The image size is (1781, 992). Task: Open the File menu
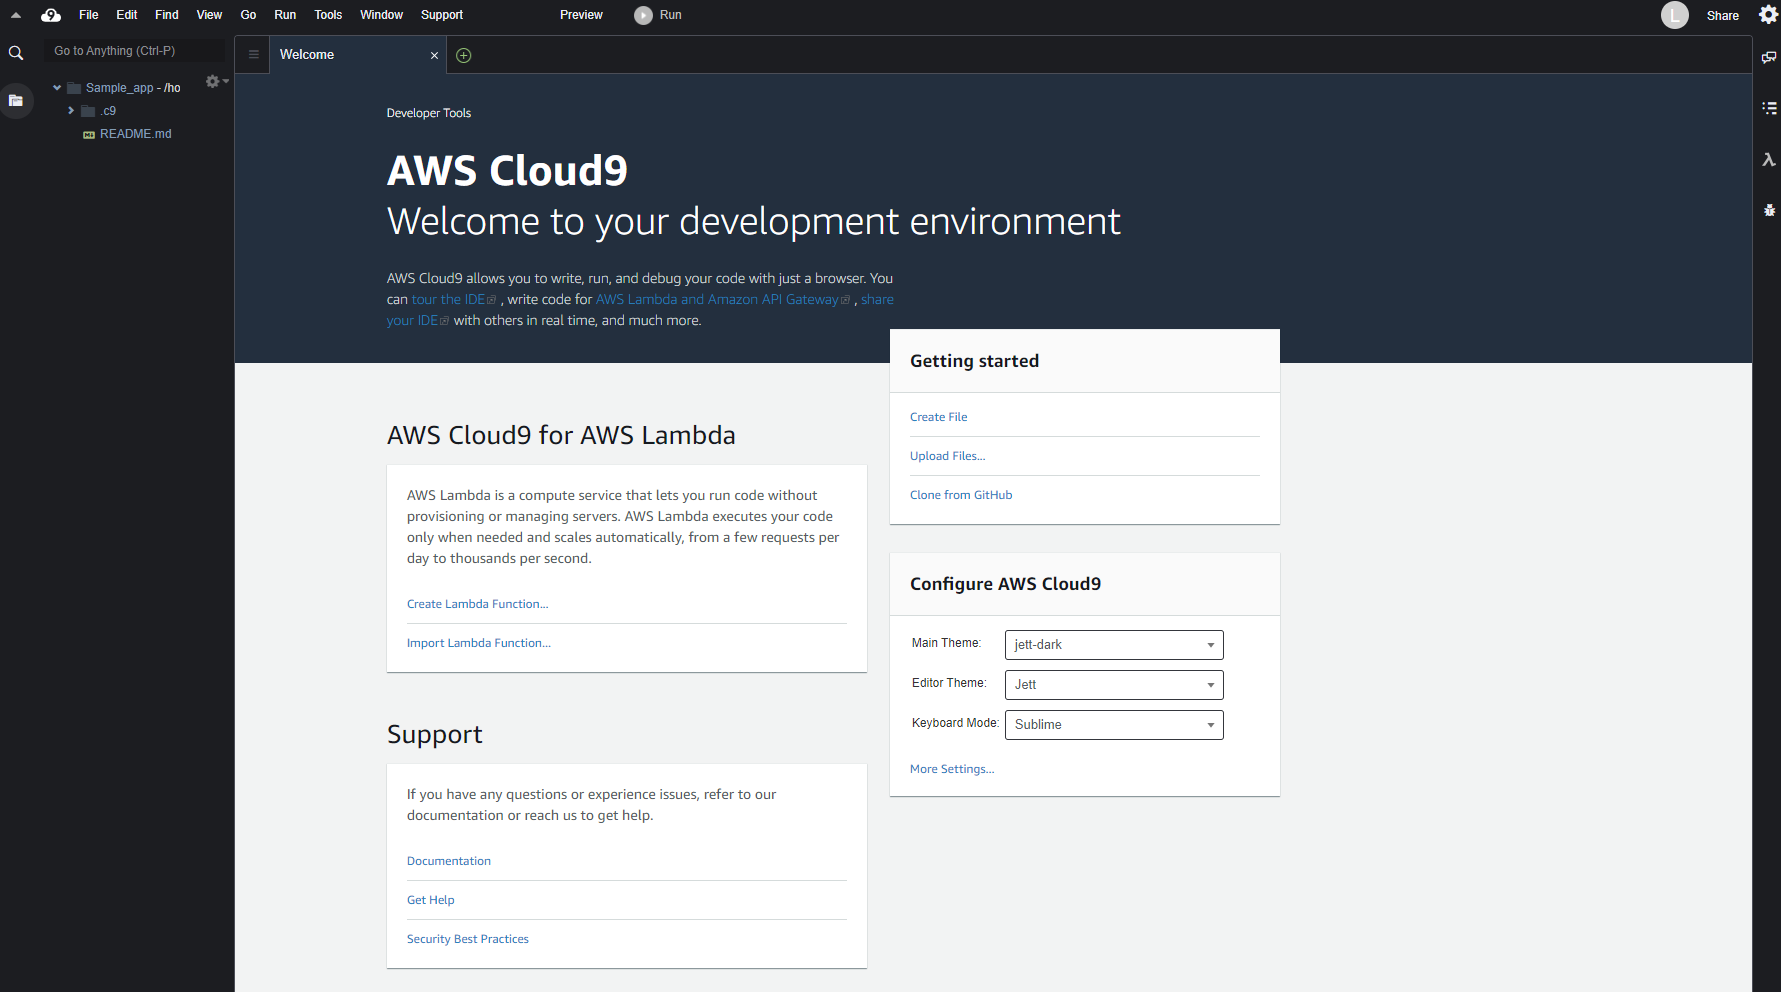point(89,15)
